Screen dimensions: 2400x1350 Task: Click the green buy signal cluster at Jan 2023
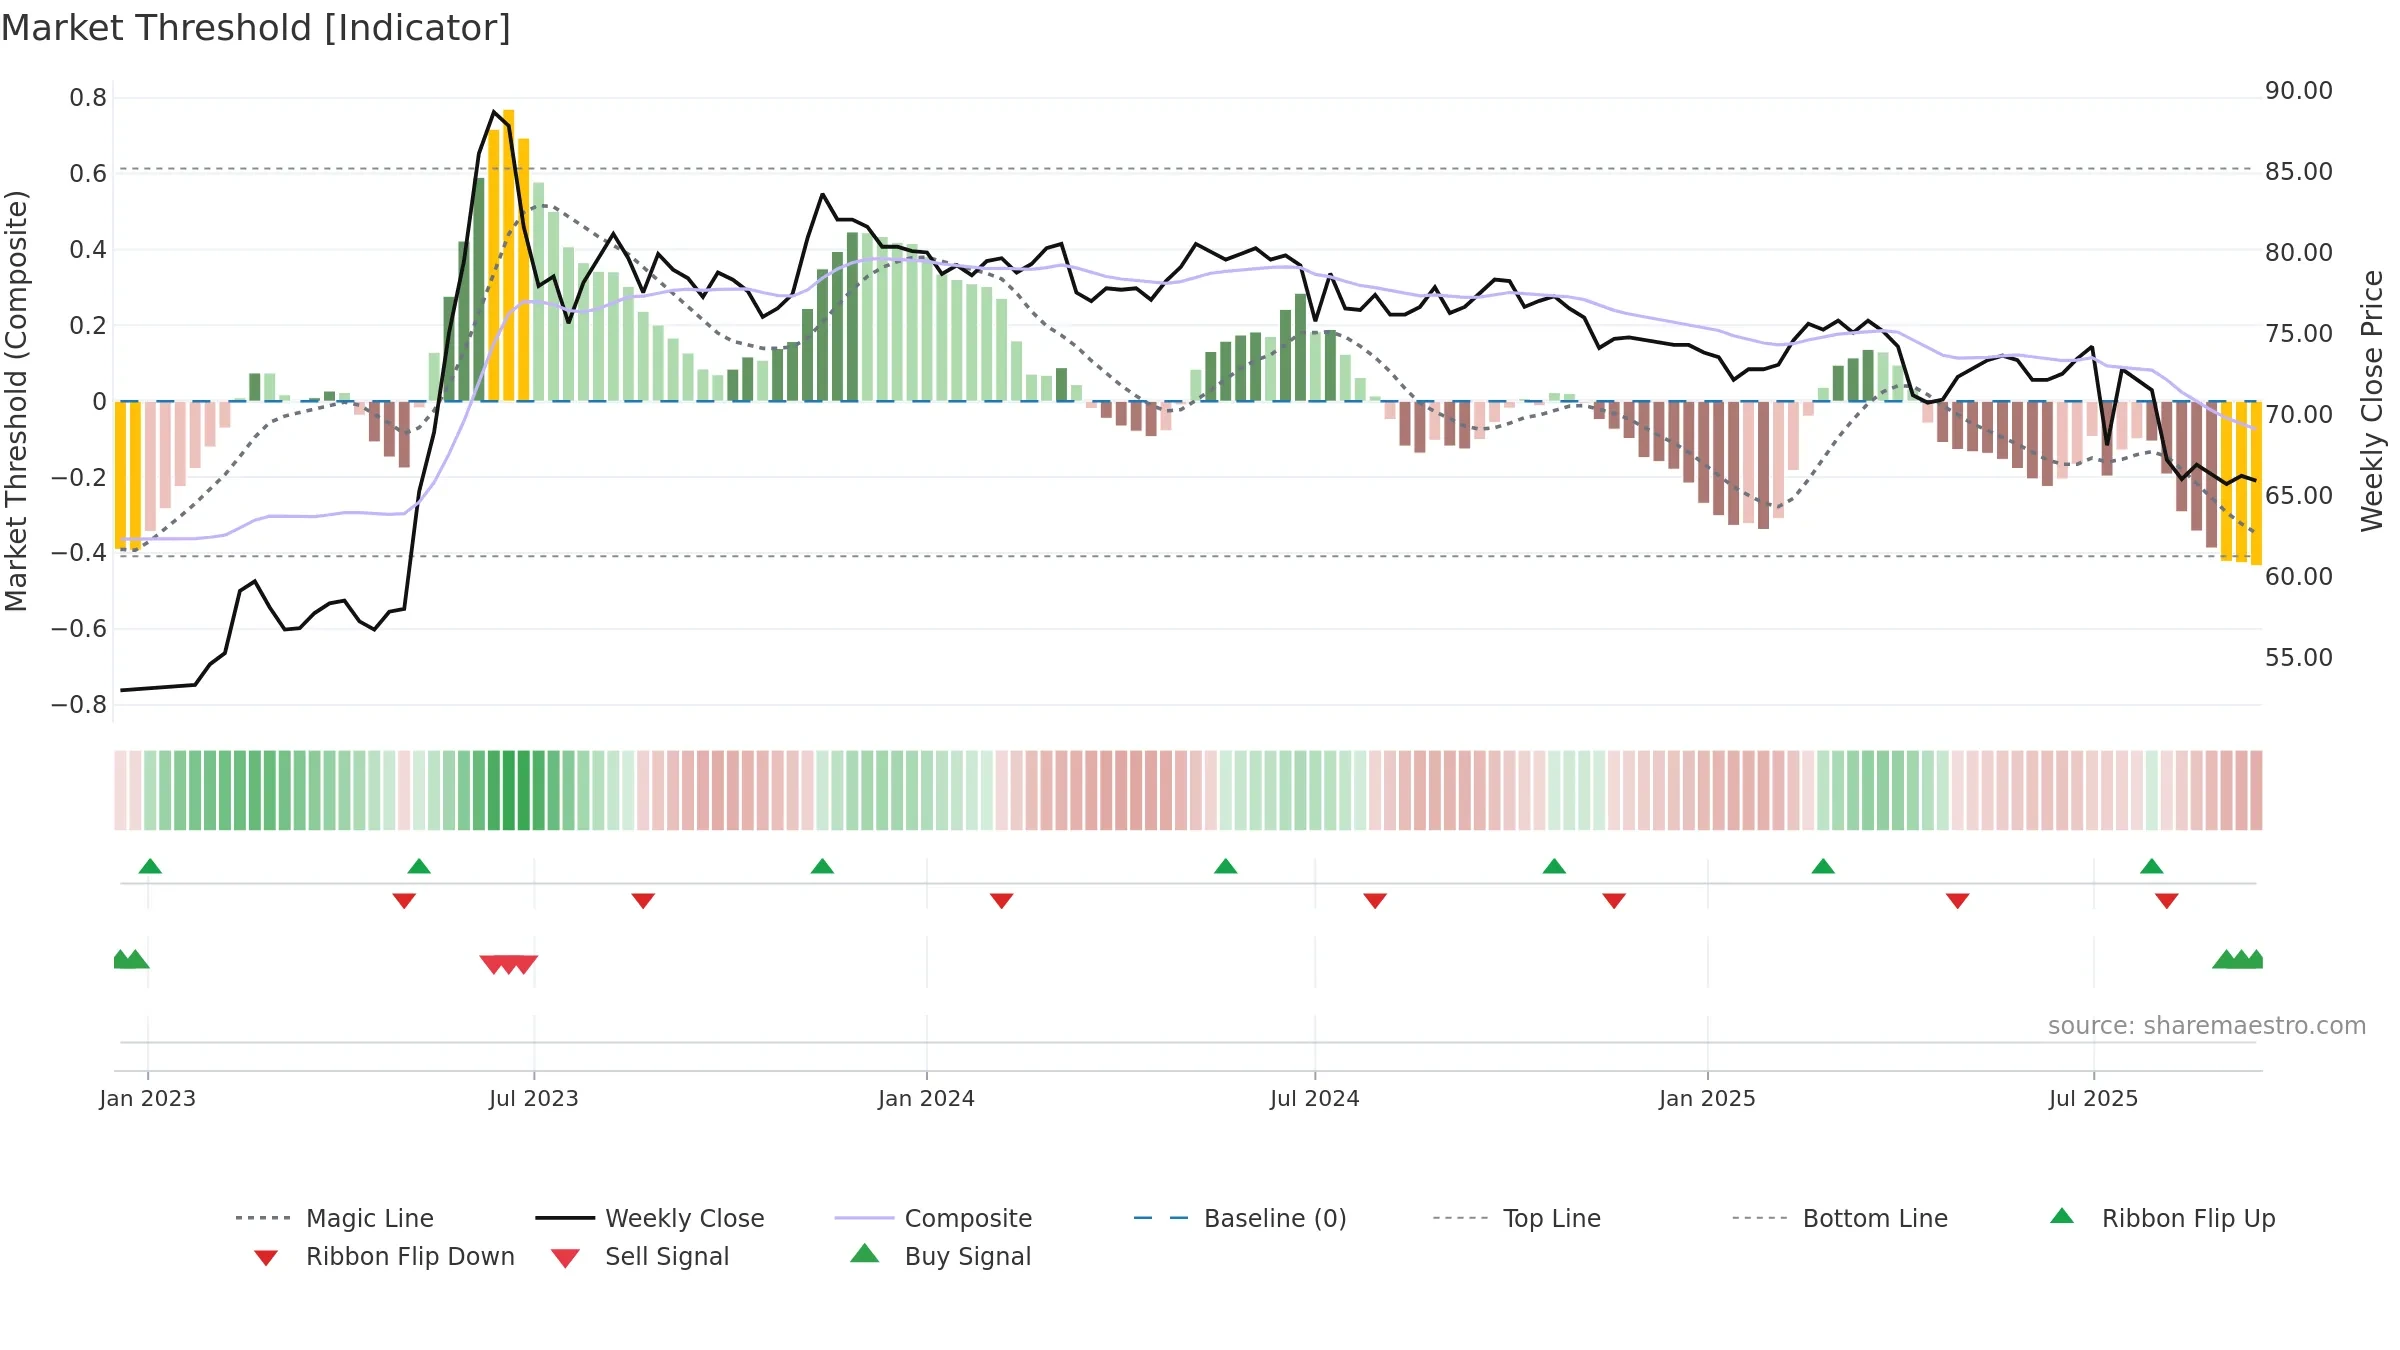pos(130,959)
